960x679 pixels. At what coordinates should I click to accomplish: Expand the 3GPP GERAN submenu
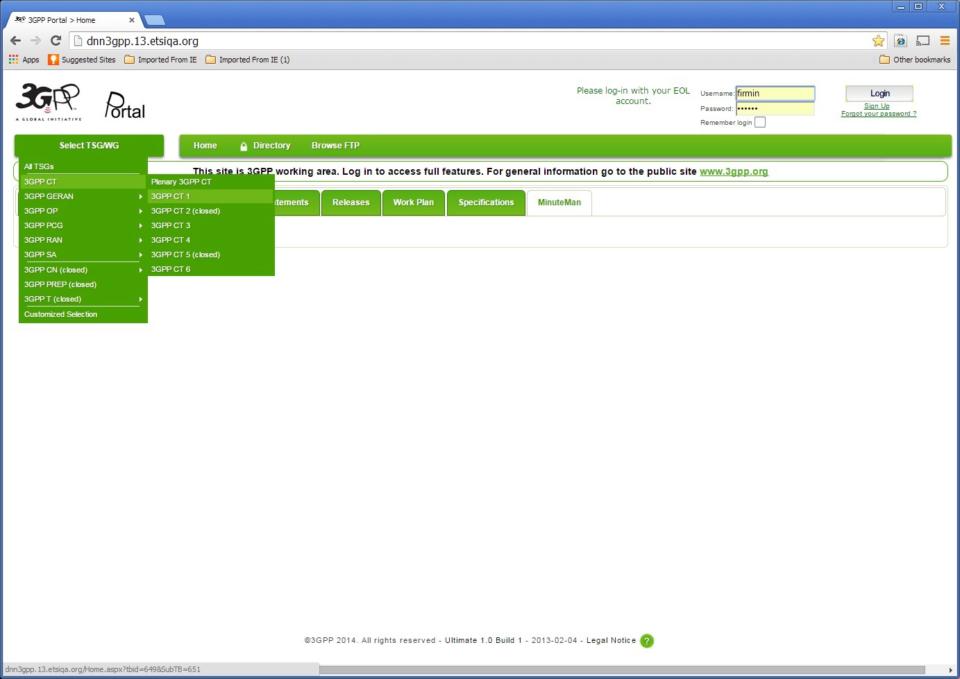[x=83, y=197]
